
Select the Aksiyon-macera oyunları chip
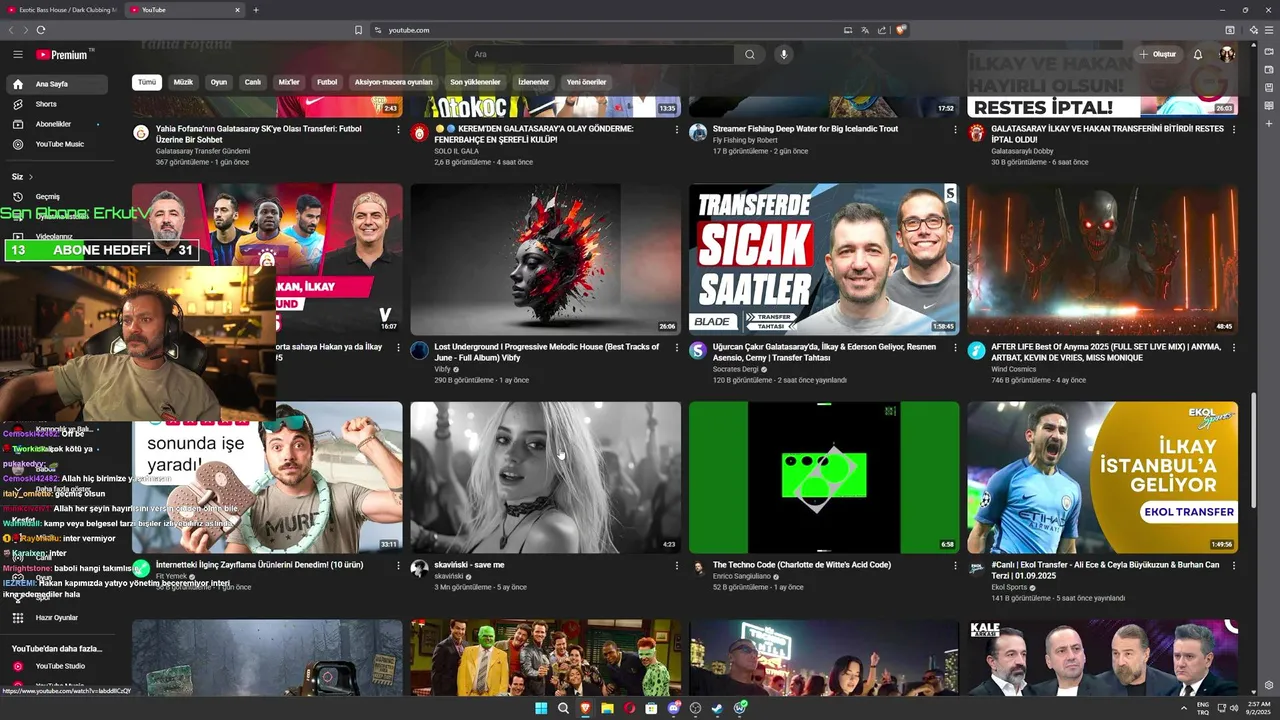click(x=394, y=82)
